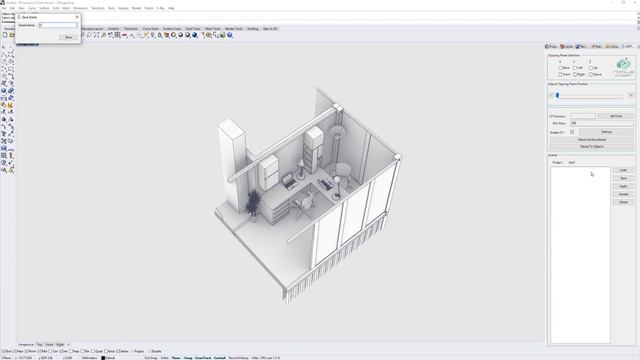The height and width of the screenshot is (360, 640).
Task: Click the Maximise Boundaries button
Action: 592,140
